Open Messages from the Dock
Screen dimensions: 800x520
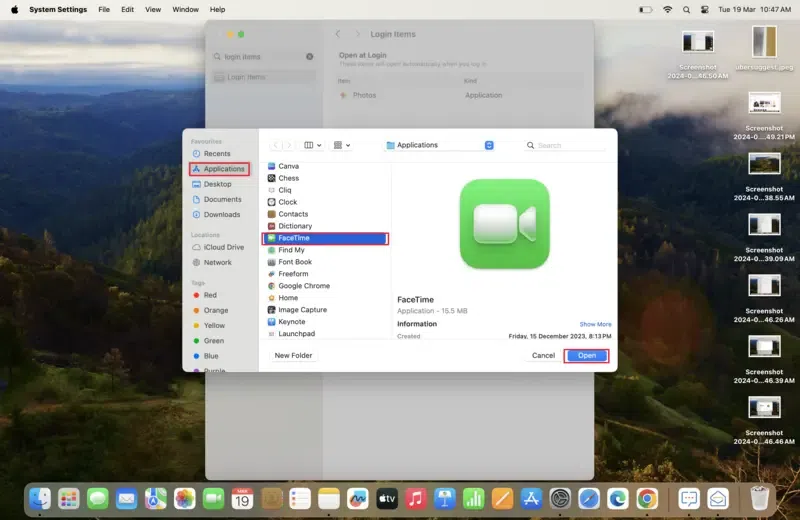97,499
